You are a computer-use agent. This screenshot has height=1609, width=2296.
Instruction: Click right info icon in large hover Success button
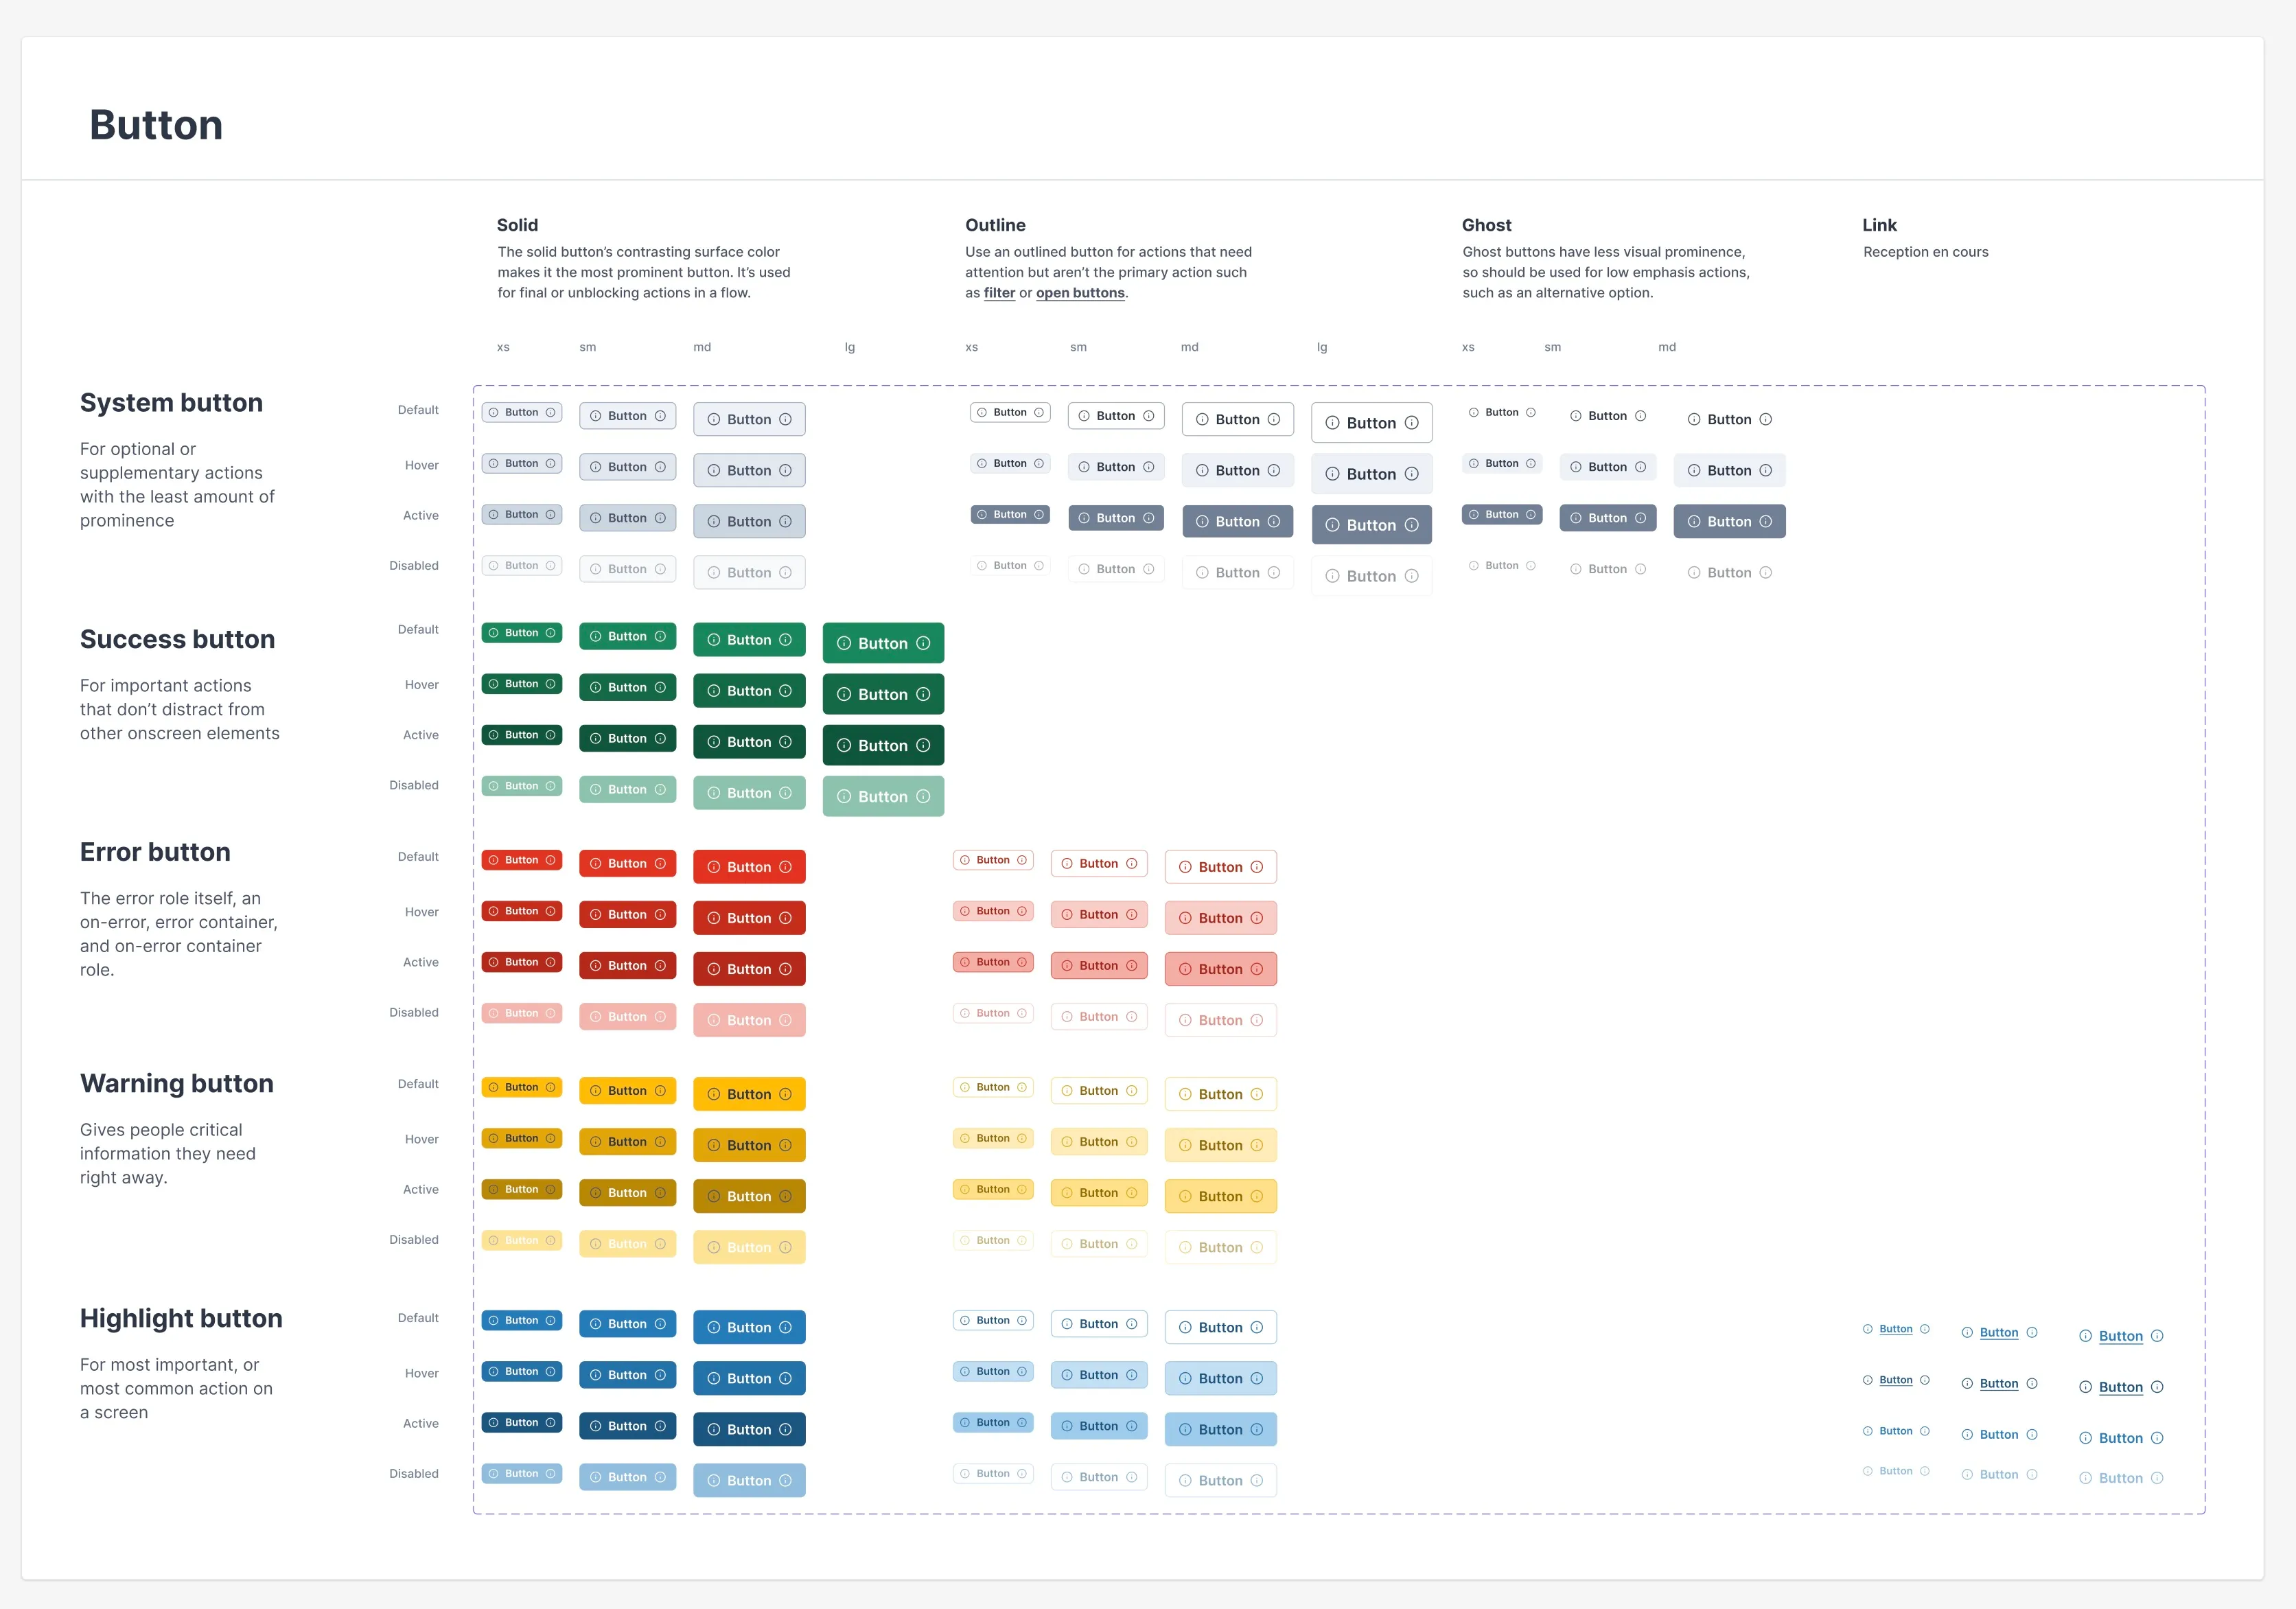click(923, 694)
